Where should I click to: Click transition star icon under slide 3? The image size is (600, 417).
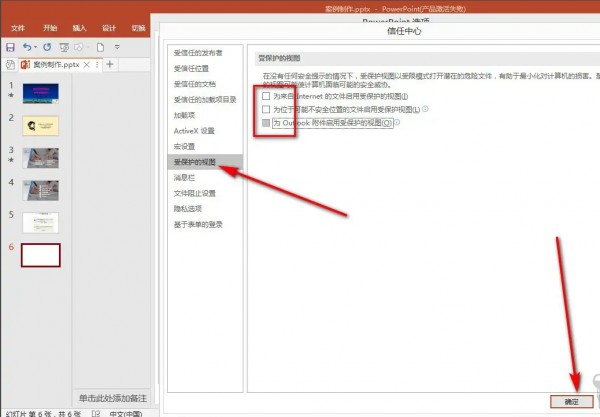click(x=11, y=160)
